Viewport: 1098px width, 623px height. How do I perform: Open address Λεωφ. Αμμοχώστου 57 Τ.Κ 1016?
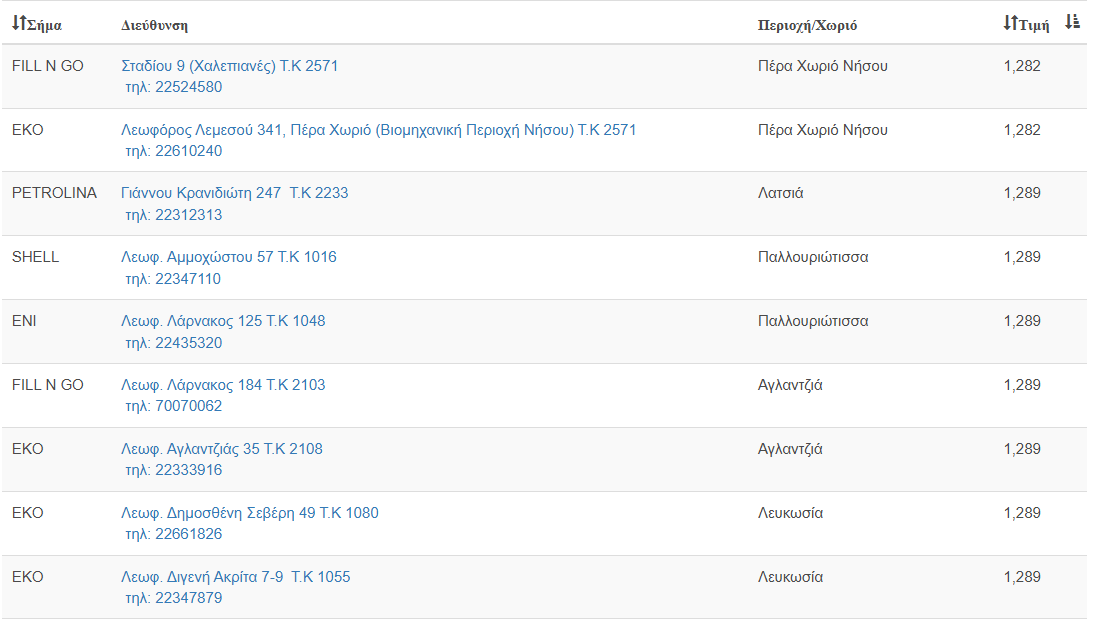point(229,257)
